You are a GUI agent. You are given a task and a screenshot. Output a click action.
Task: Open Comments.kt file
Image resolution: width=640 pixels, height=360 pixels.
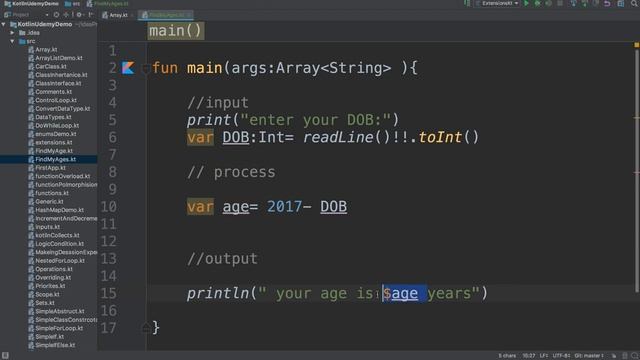53,92
